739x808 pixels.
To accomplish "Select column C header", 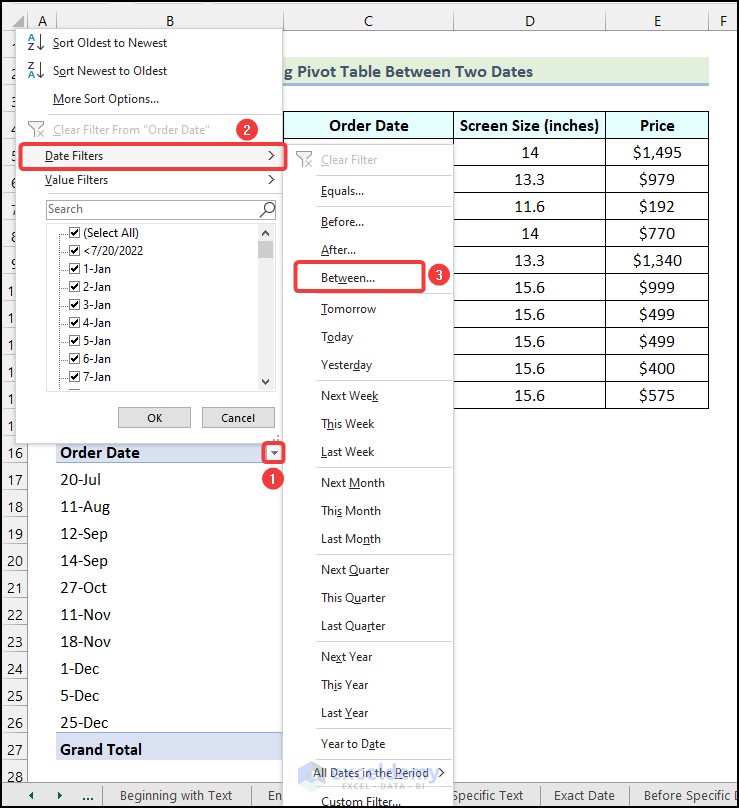I will 368,21.
